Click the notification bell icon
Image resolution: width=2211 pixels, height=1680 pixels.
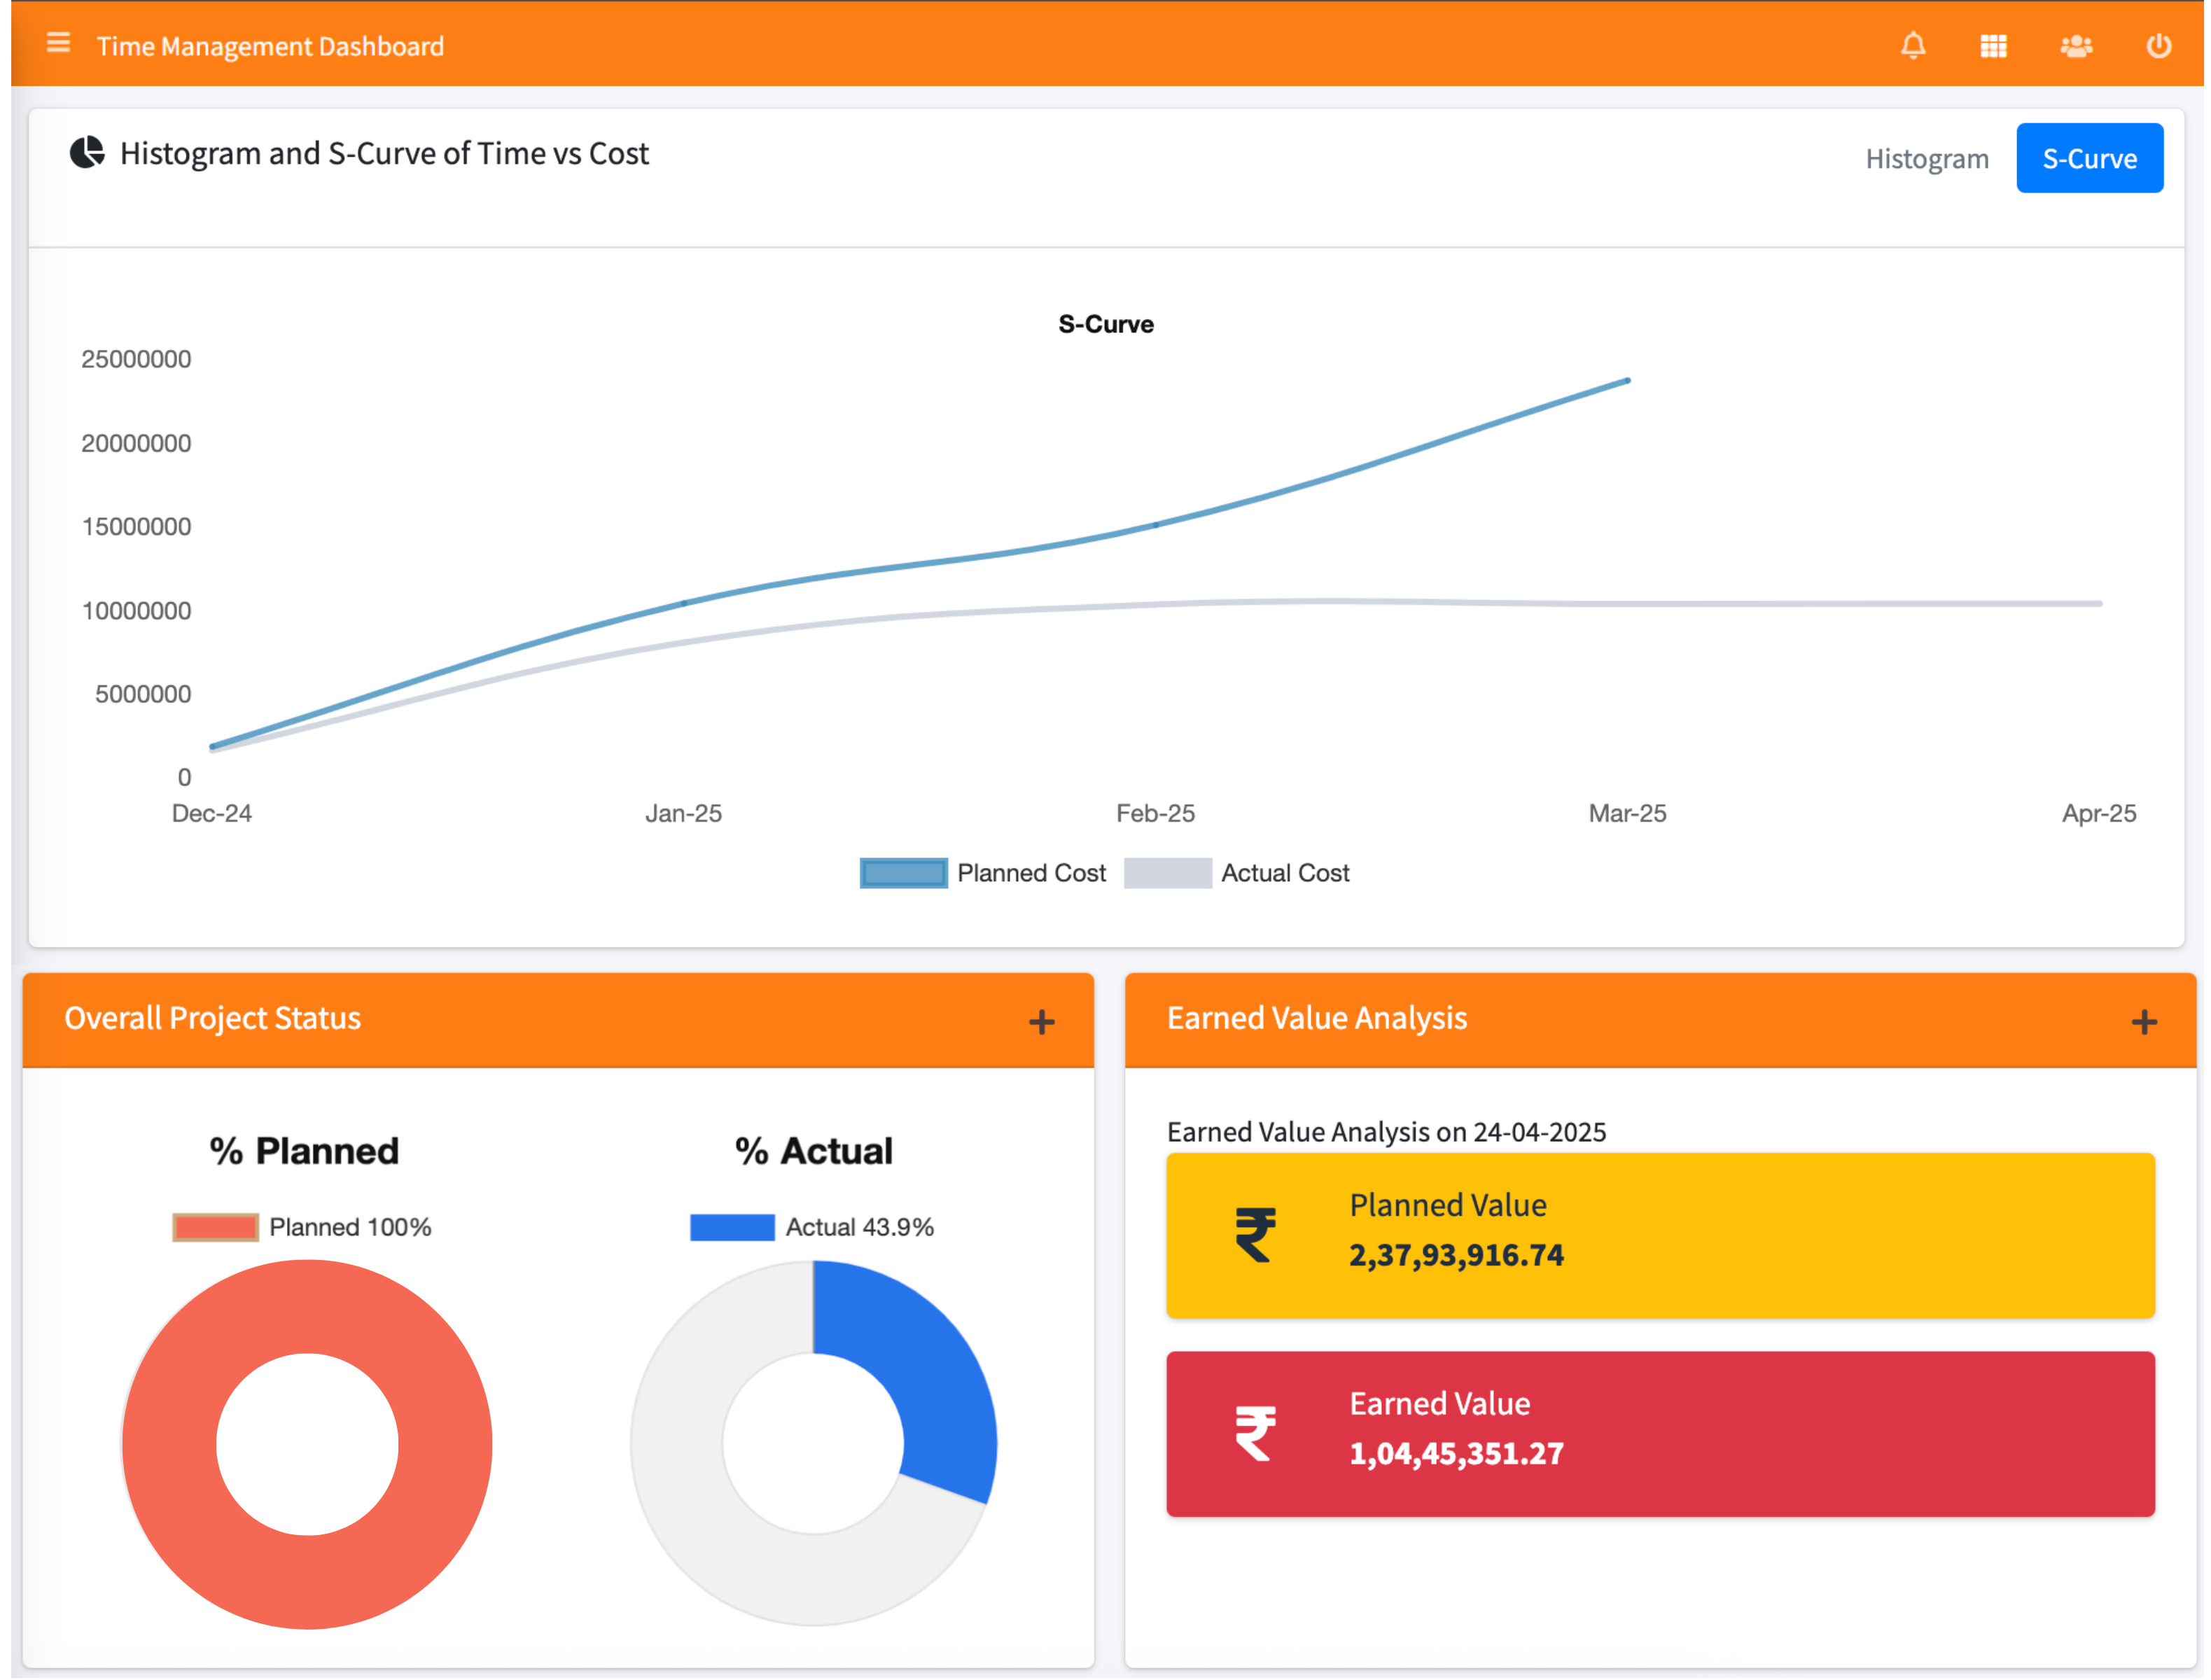point(1912,46)
